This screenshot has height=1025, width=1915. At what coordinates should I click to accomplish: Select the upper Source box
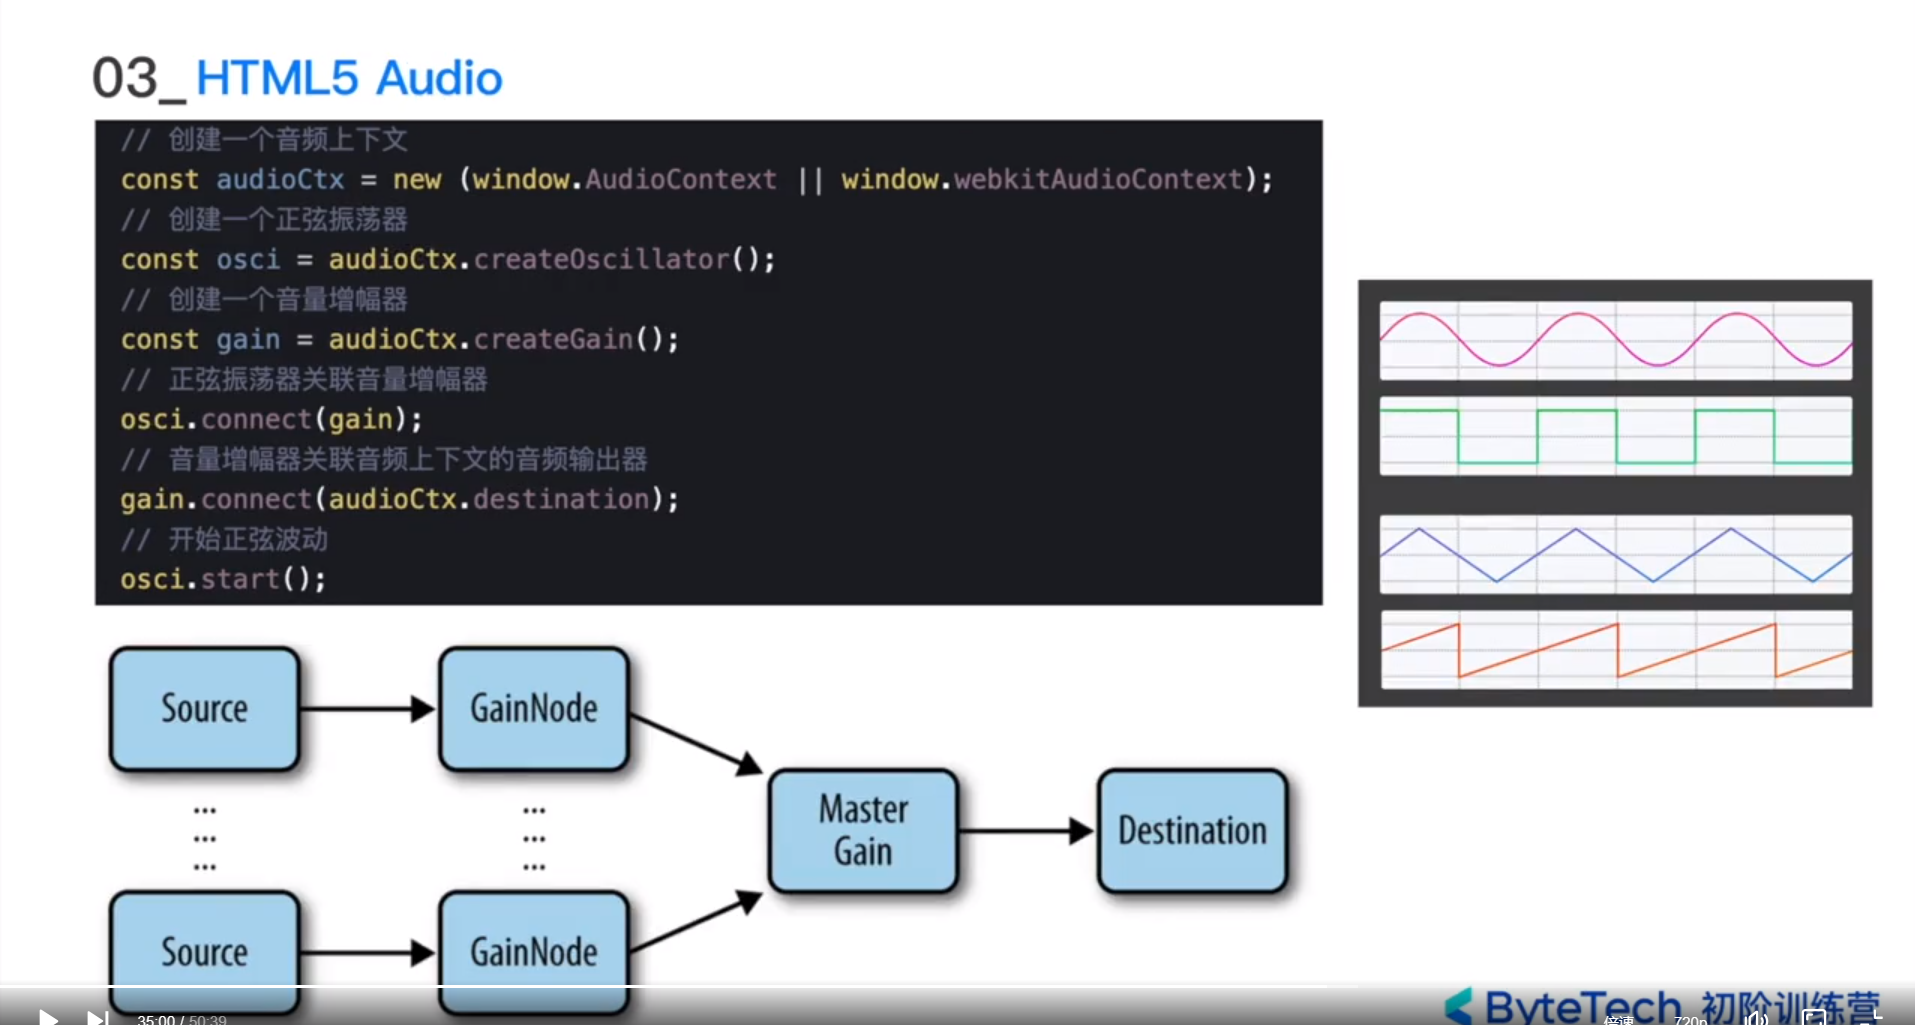(204, 708)
